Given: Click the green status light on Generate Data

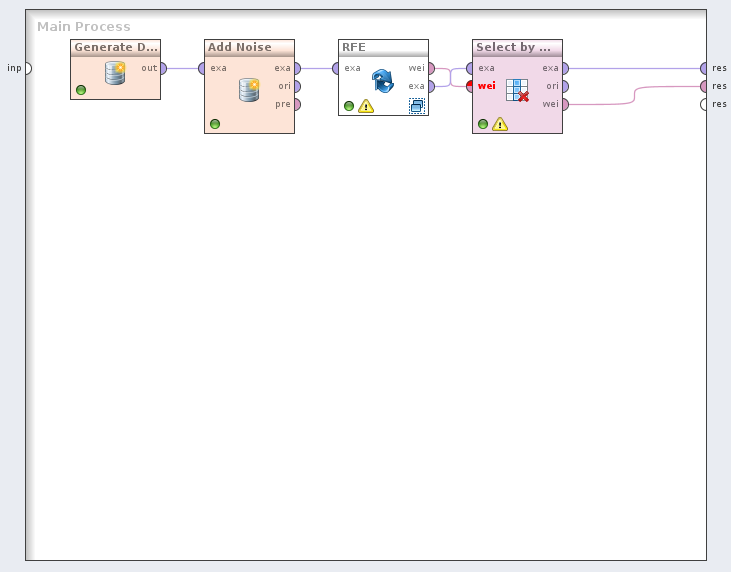Looking at the screenshot, I should (x=81, y=90).
